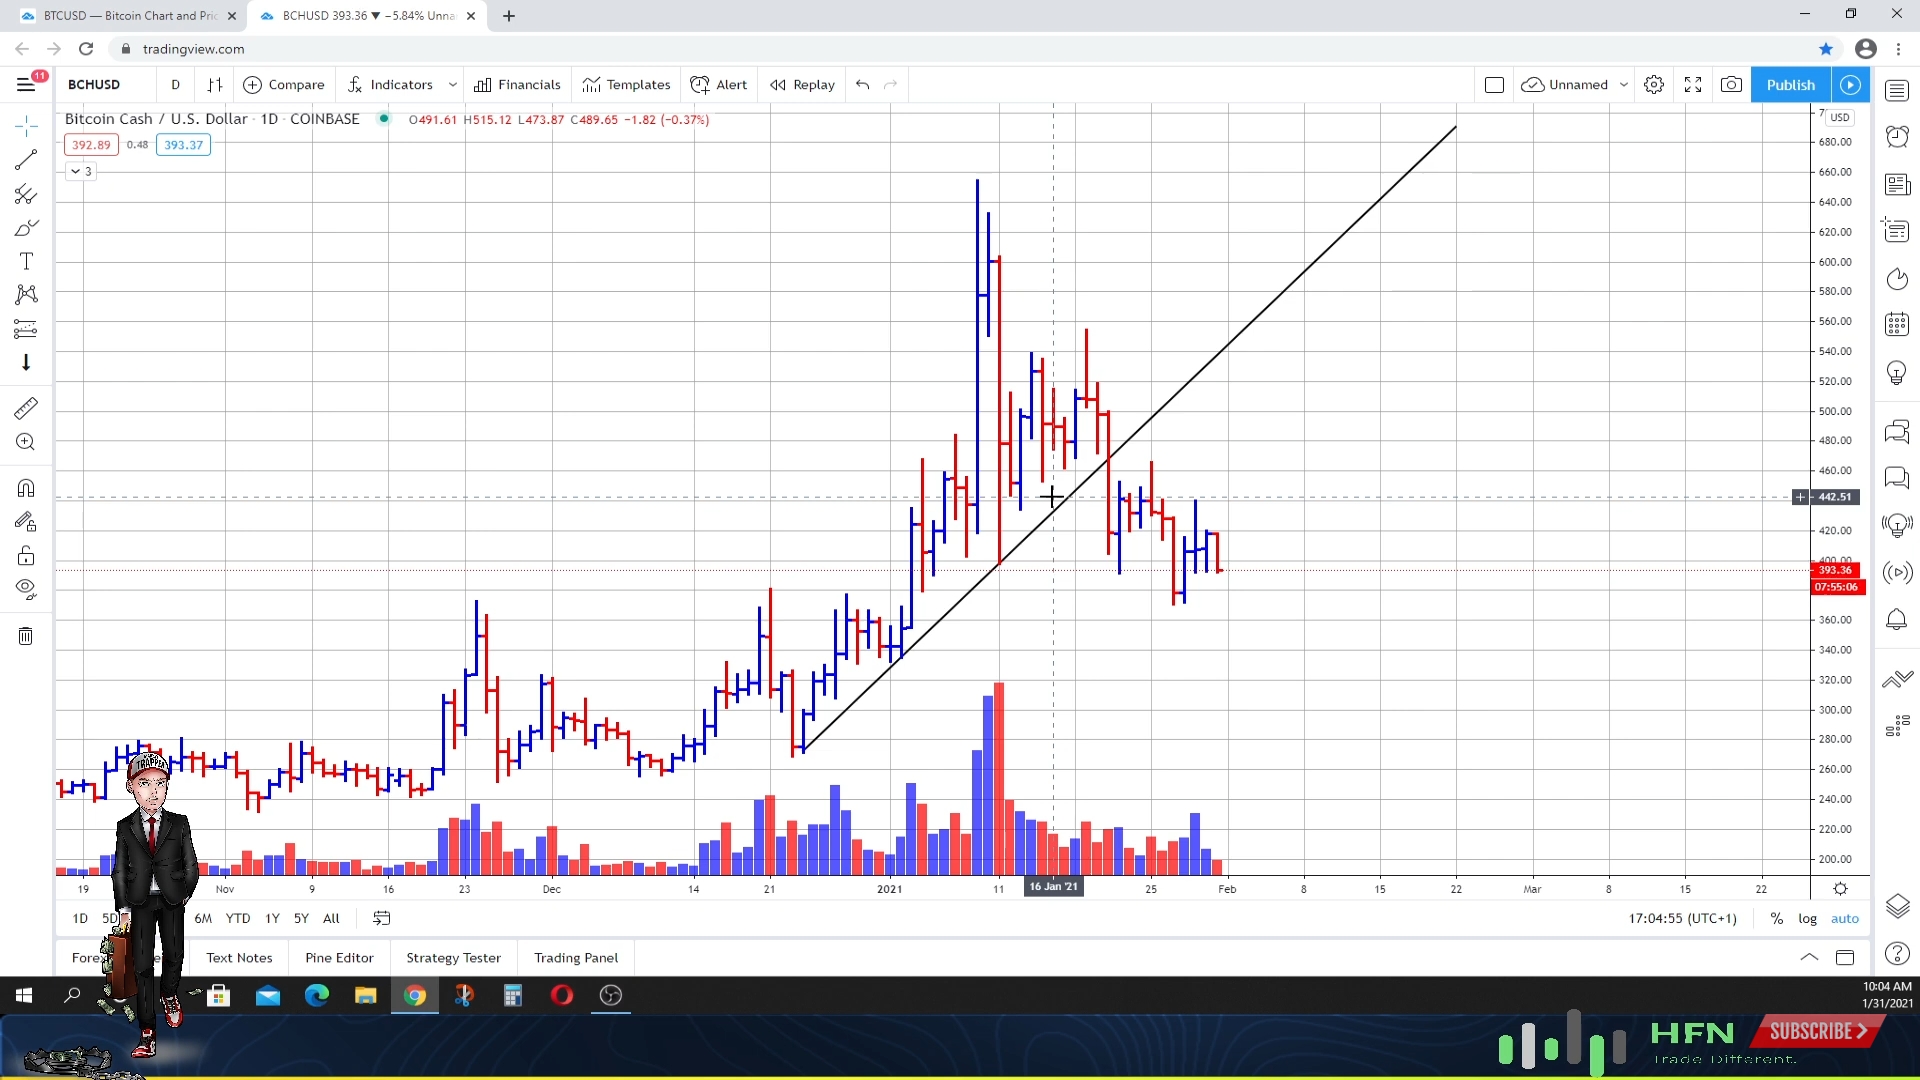Select the Text annotation tool

(26, 261)
